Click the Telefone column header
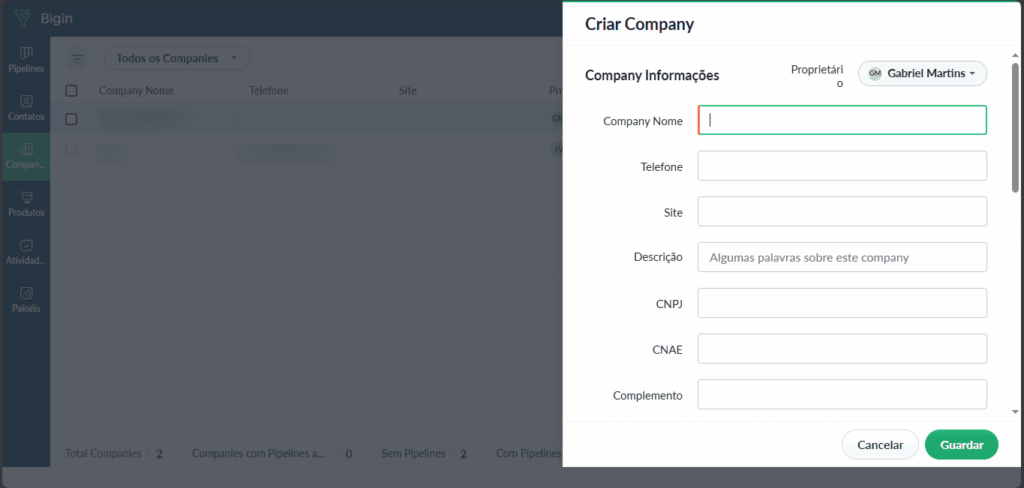The width and height of the screenshot is (1024, 488). 269,91
